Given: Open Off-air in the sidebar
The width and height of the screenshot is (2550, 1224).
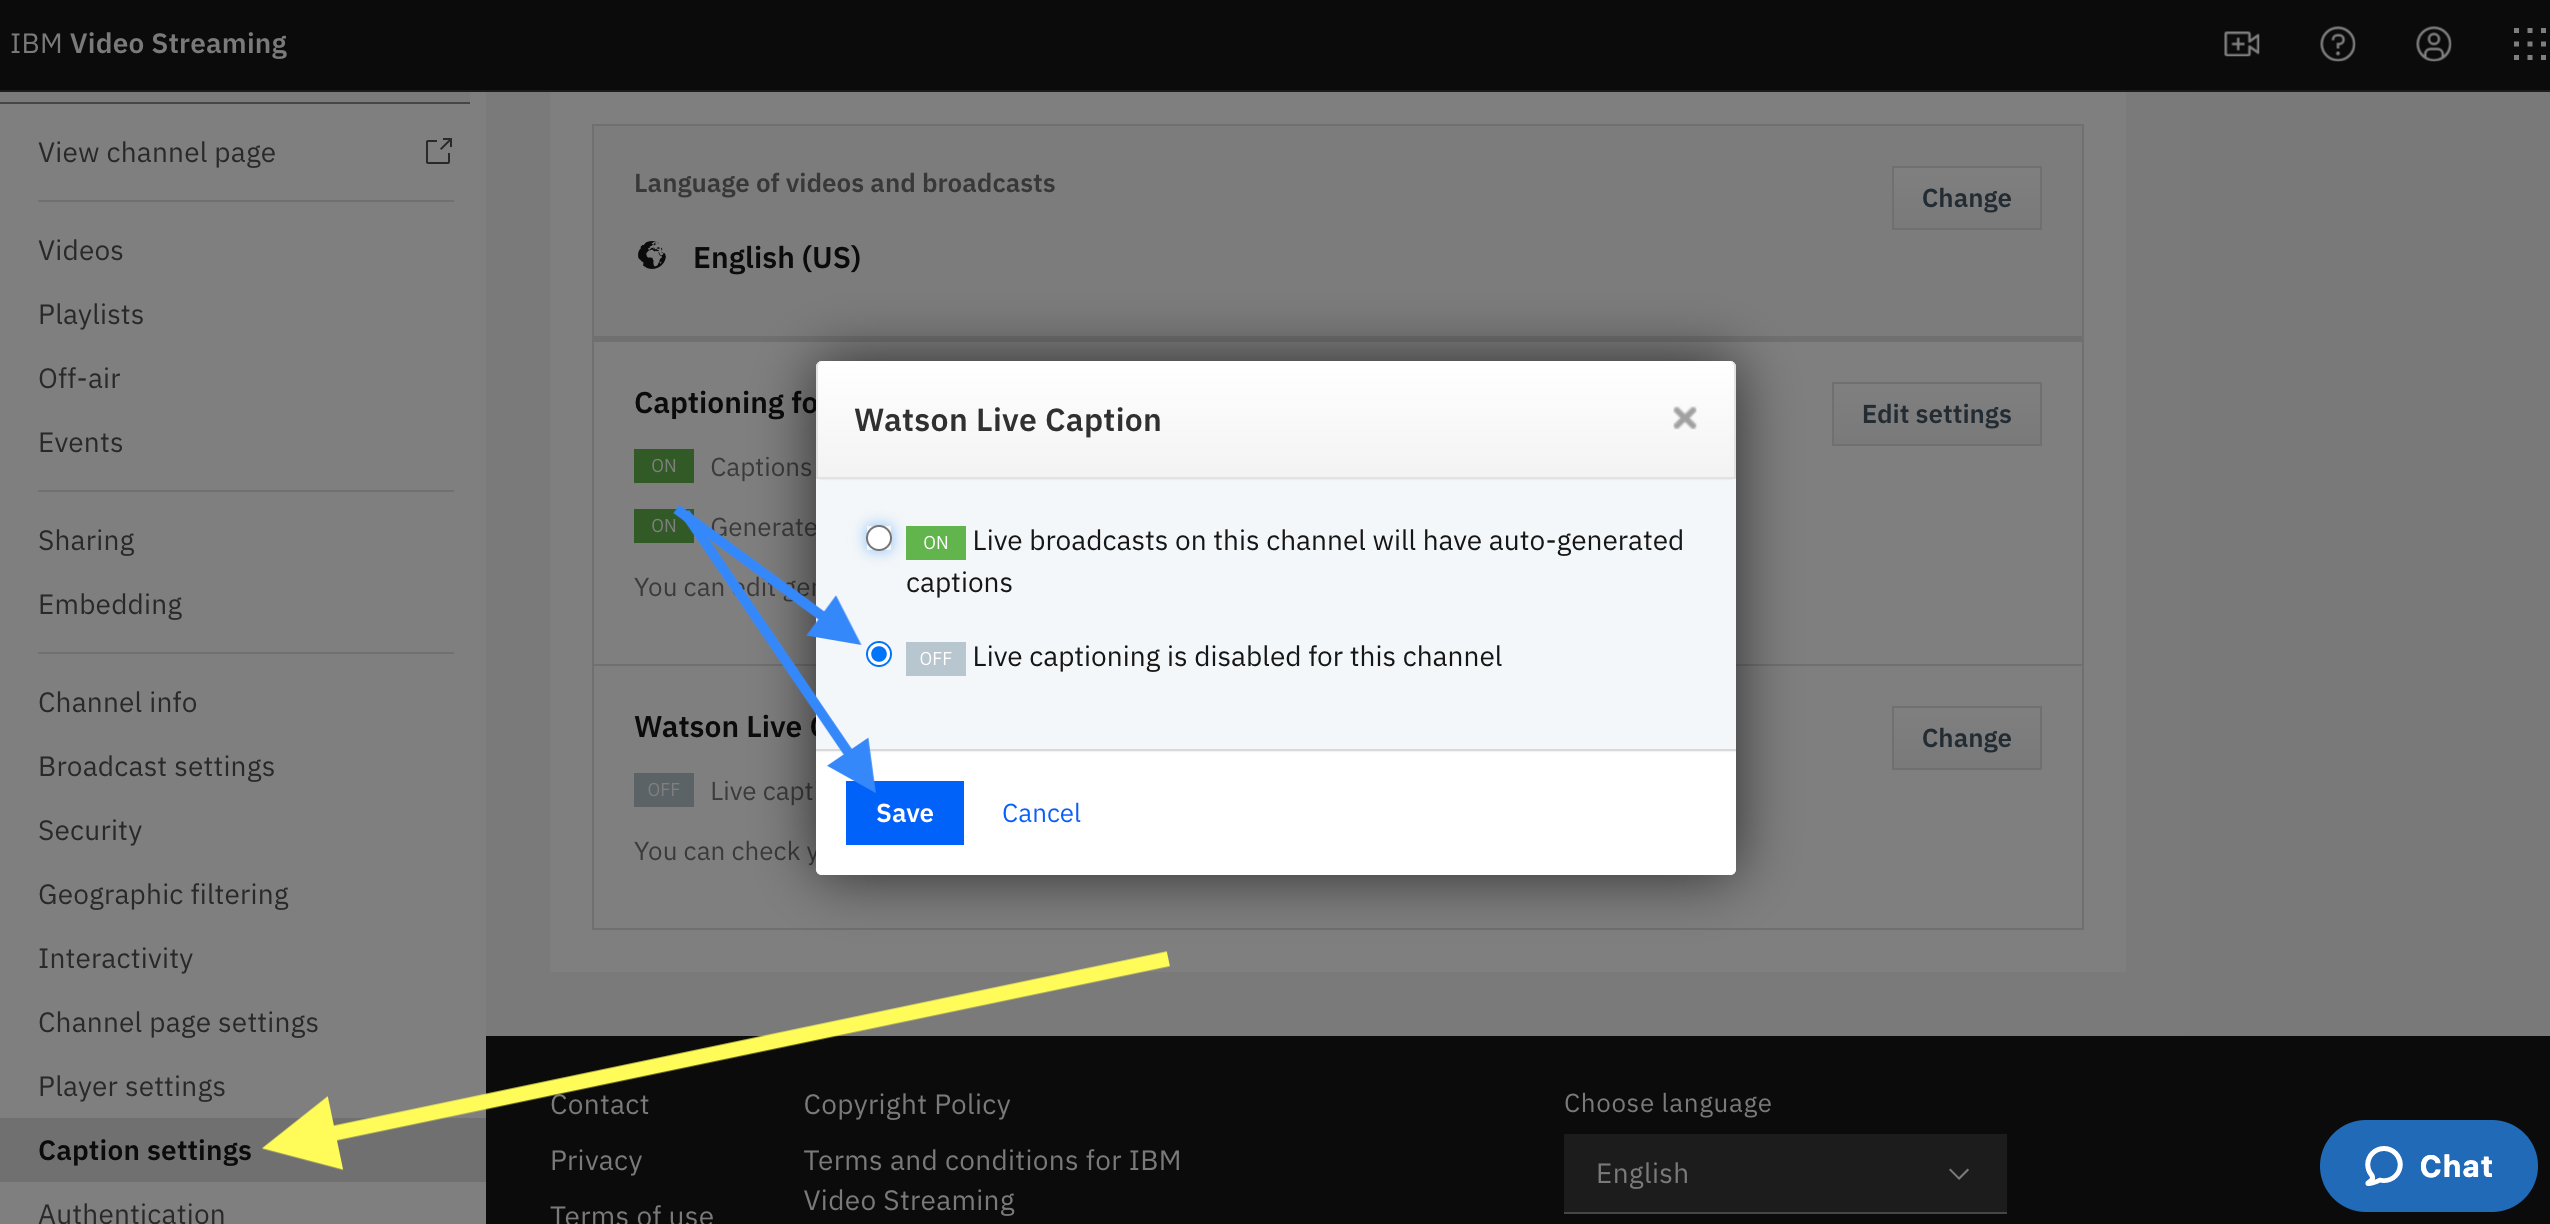Looking at the screenshot, I should pyautogui.click(x=79, y=378).
